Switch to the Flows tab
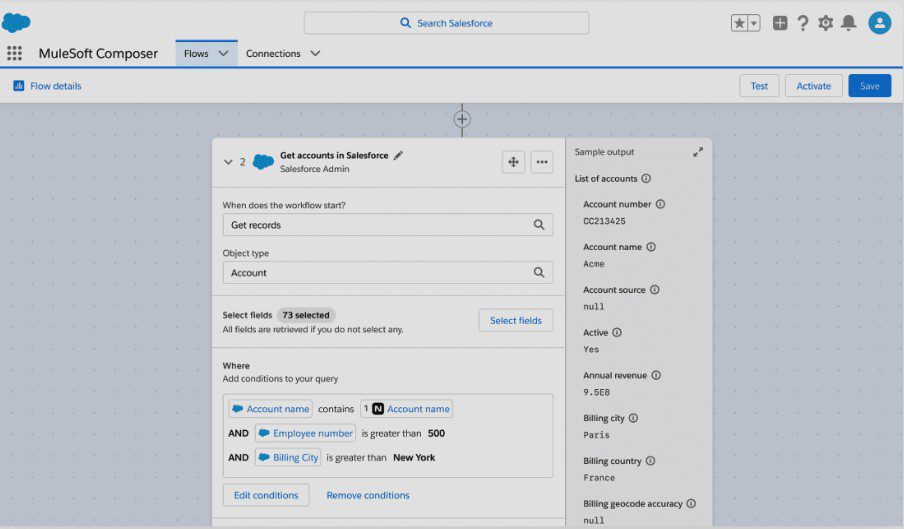Viewport: 904px width, 529px height. point(196,54)
